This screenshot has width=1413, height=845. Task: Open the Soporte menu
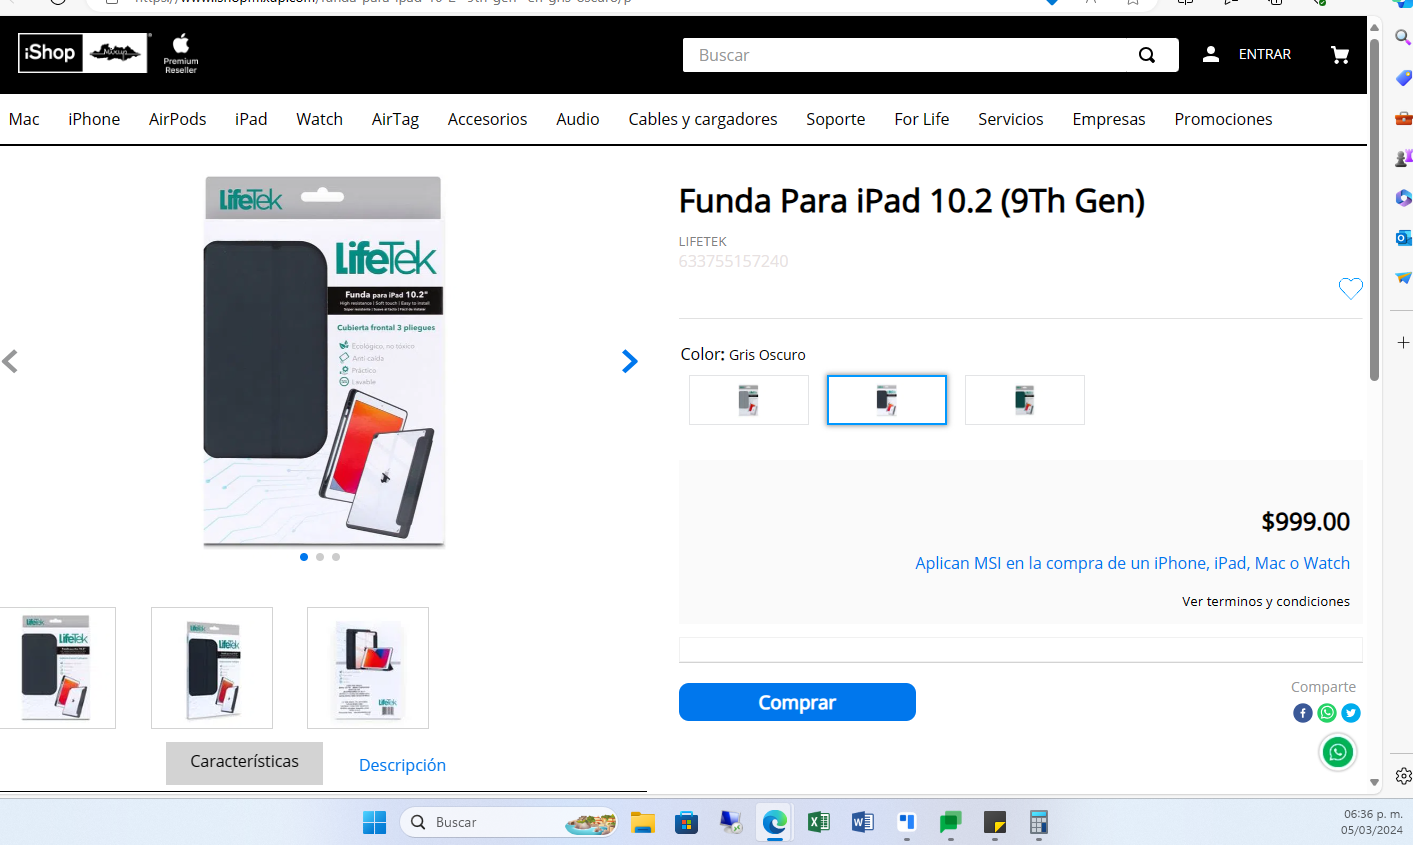click(x=836, y=119)
